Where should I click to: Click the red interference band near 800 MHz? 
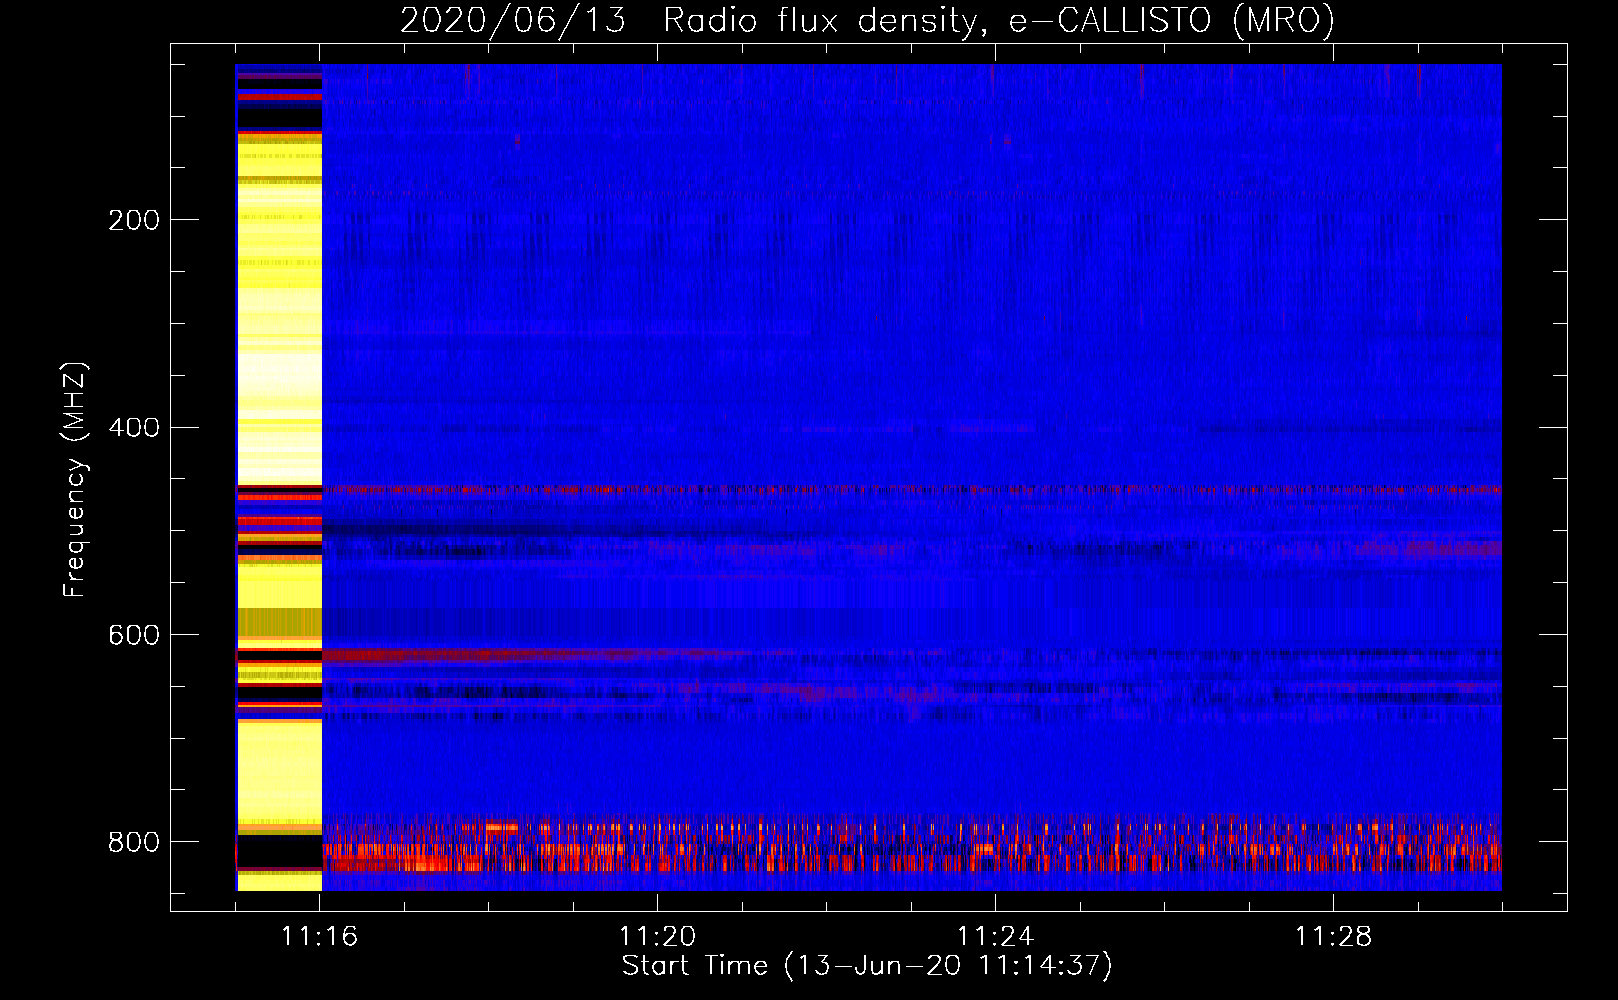(911, 845)
